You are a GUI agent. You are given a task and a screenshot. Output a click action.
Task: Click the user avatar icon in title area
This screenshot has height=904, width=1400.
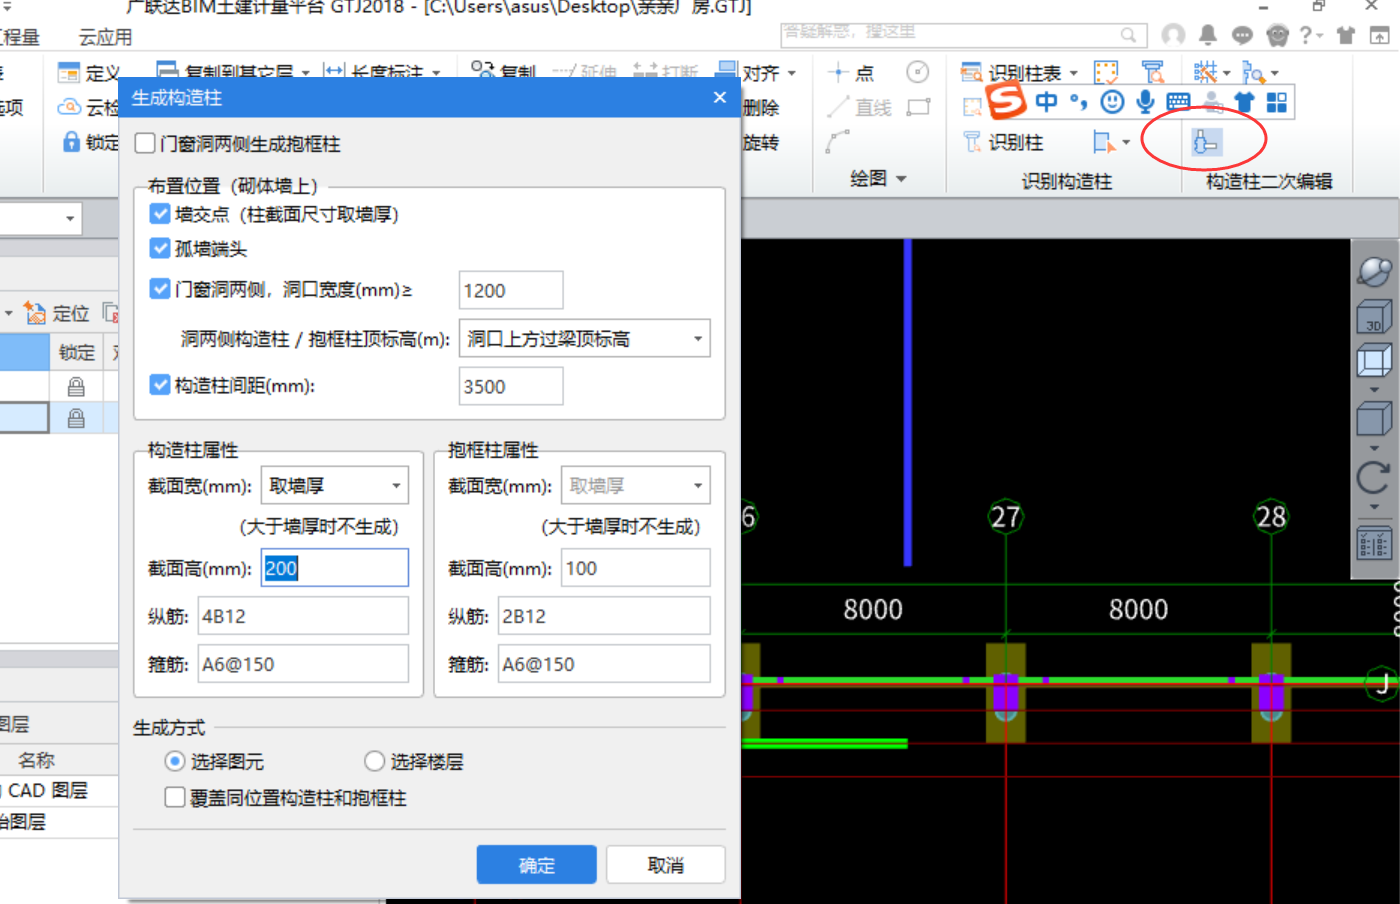tap(1173, 35)
